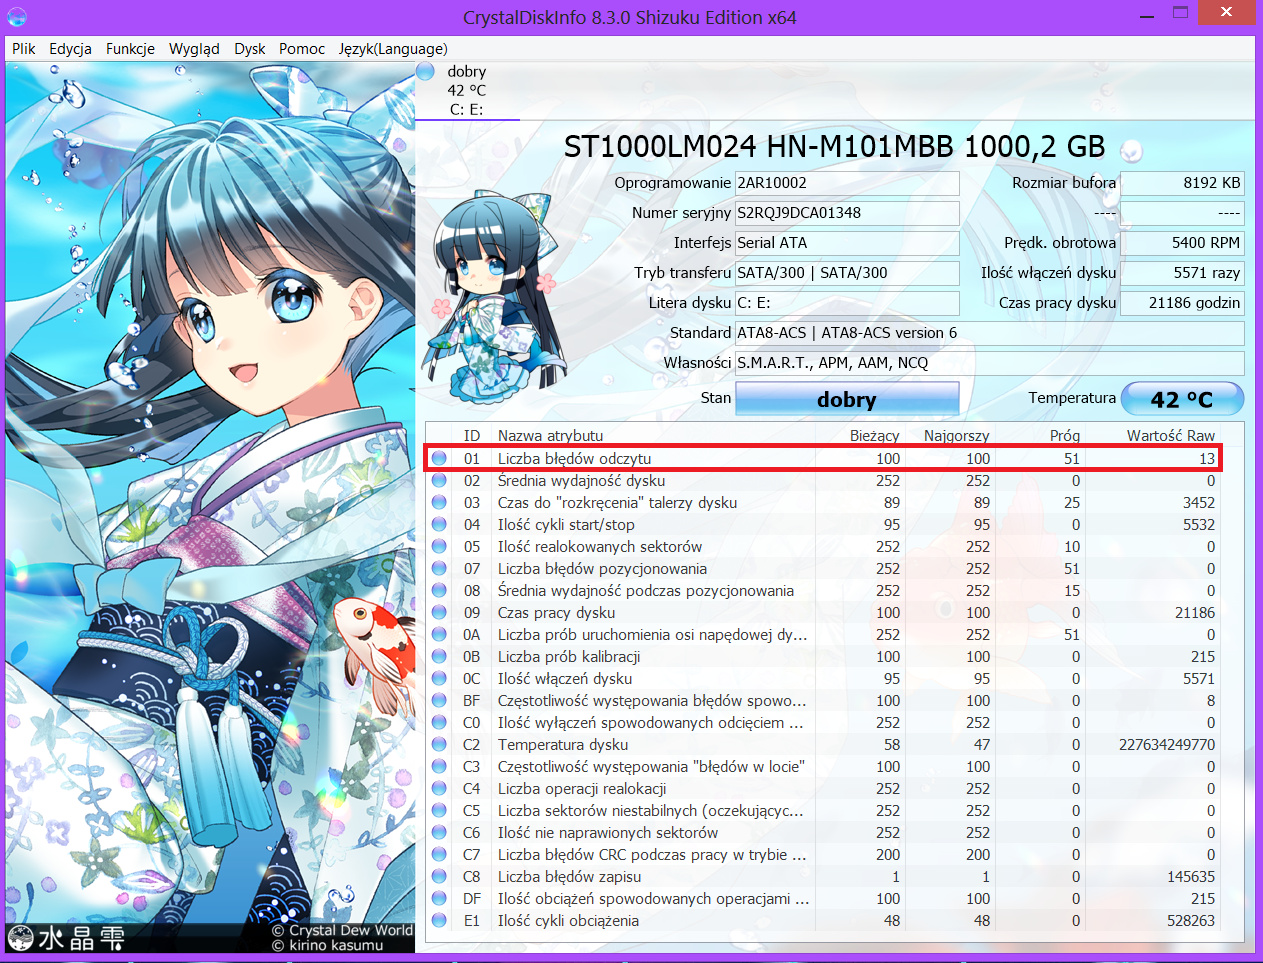Screen dimensions: 1263x963
Task: Click the orb next to the drive model title
Action: 1132,151
